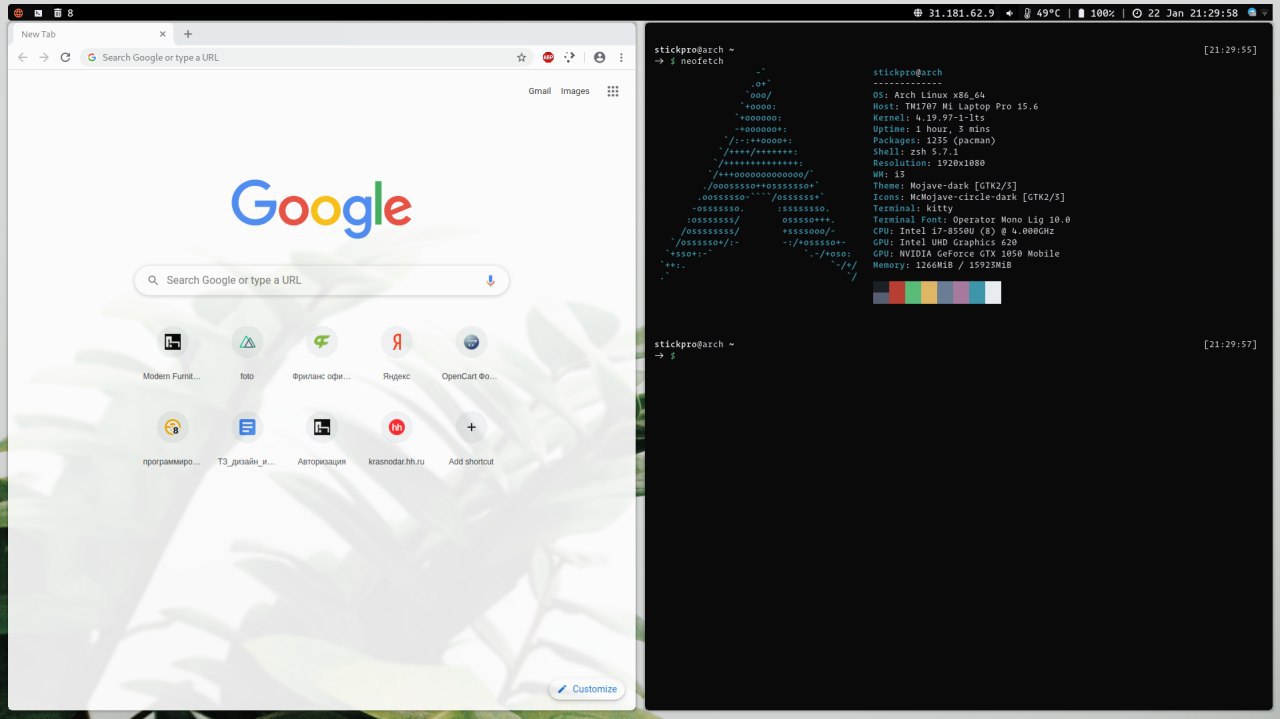Focus the Google search box on the page
1280x719 pixels.
coord(322,280)
